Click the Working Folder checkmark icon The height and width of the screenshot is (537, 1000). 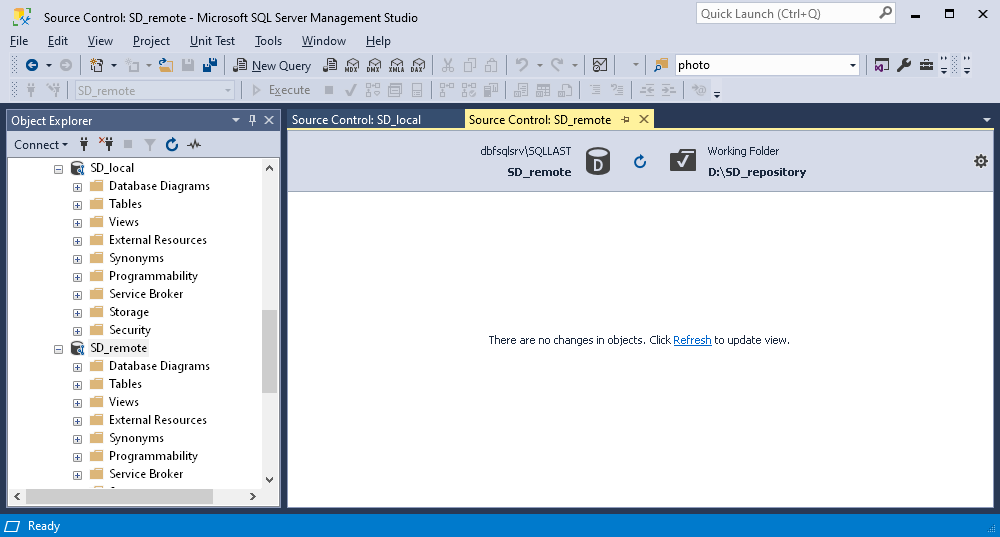(682, 161)
